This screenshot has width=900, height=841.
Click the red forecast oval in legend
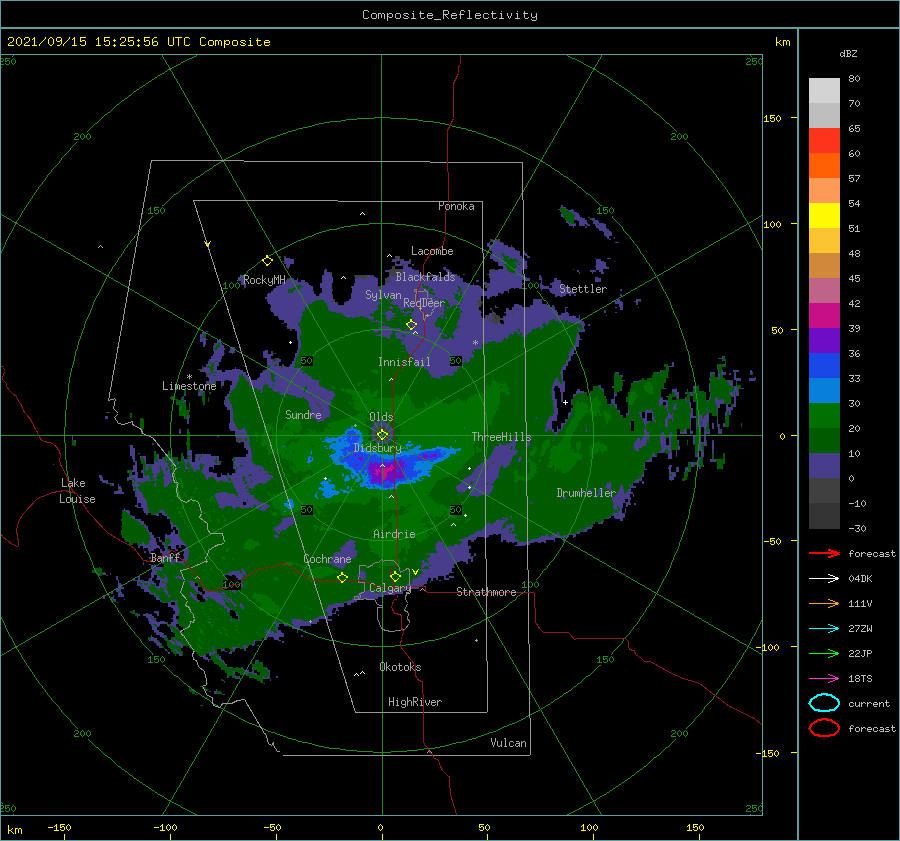point(824,728)
